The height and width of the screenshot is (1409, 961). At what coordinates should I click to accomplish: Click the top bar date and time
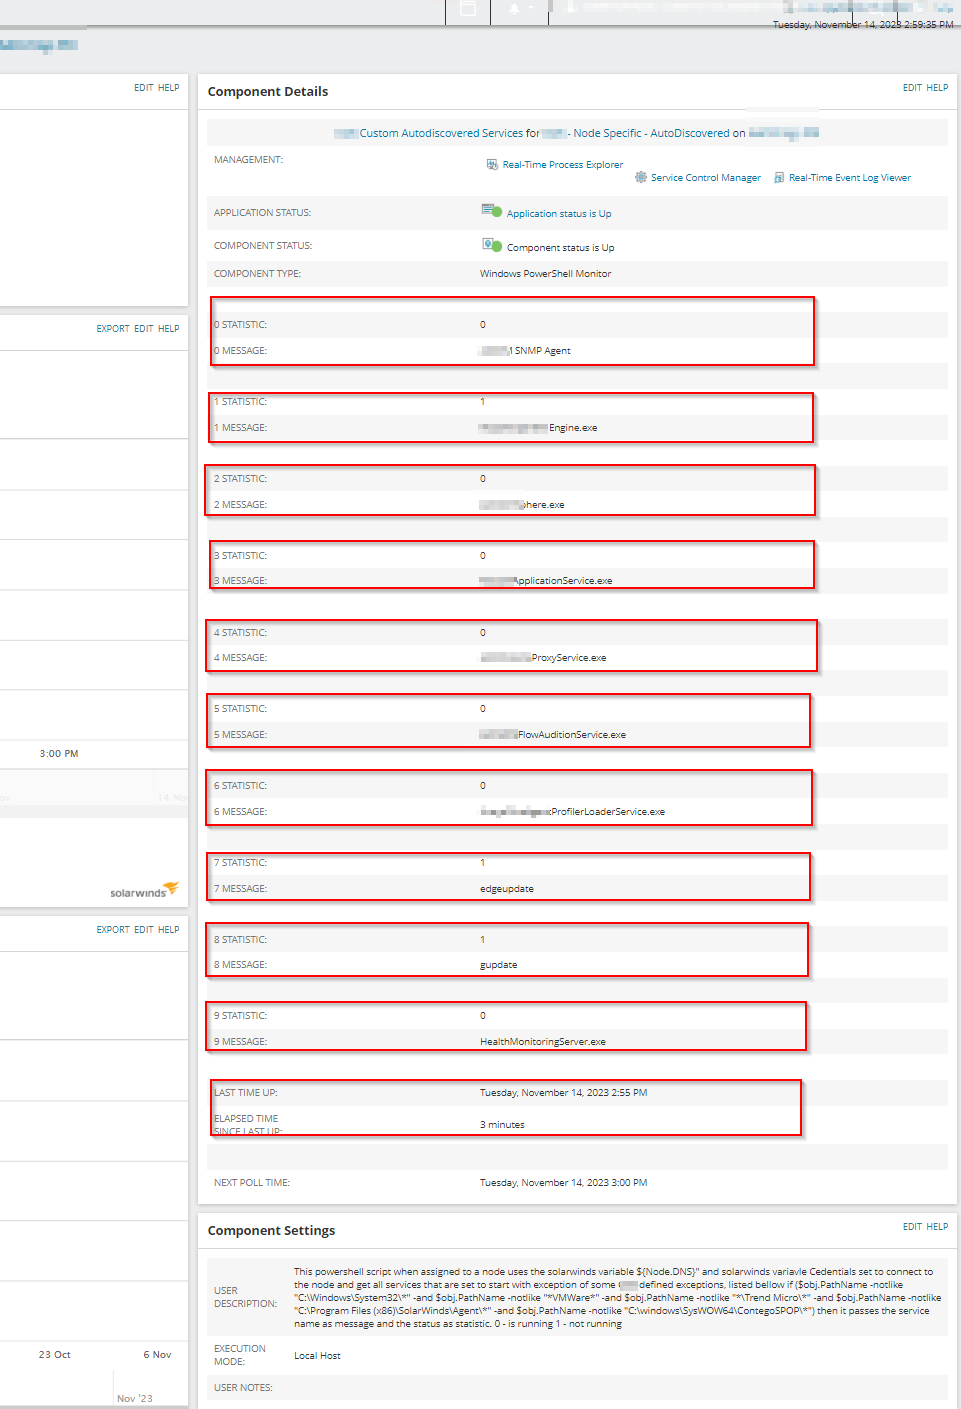coord(863,25)
